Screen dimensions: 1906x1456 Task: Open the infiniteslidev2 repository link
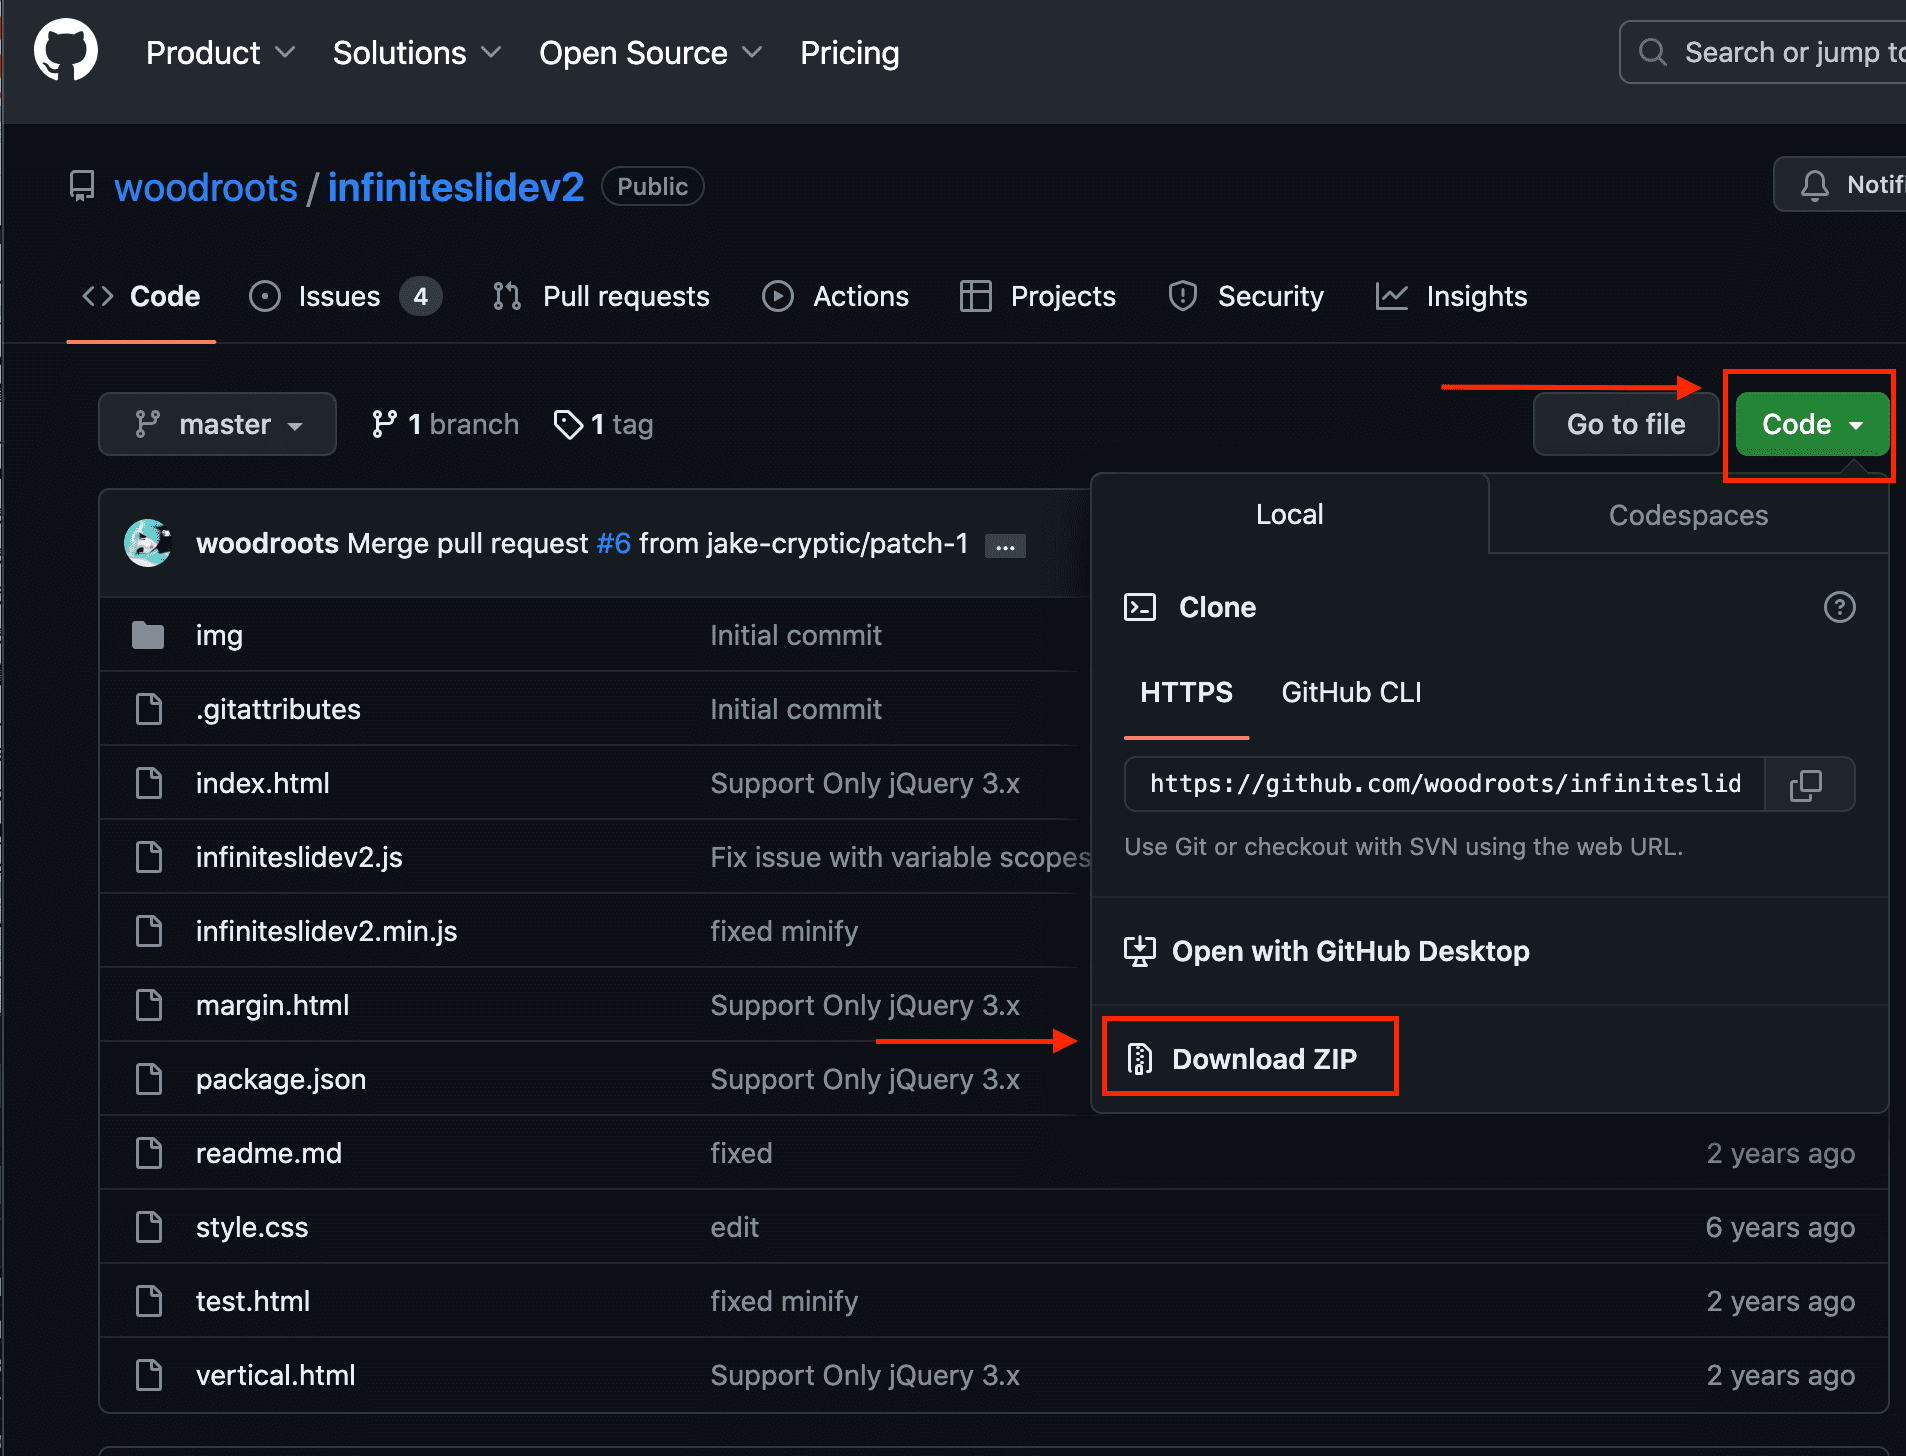[456, 187]
